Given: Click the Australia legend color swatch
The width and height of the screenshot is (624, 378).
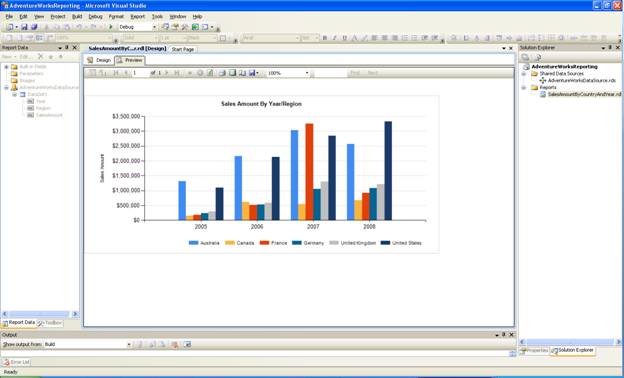Looking at the screenshot, I should [x=193, y=243].
